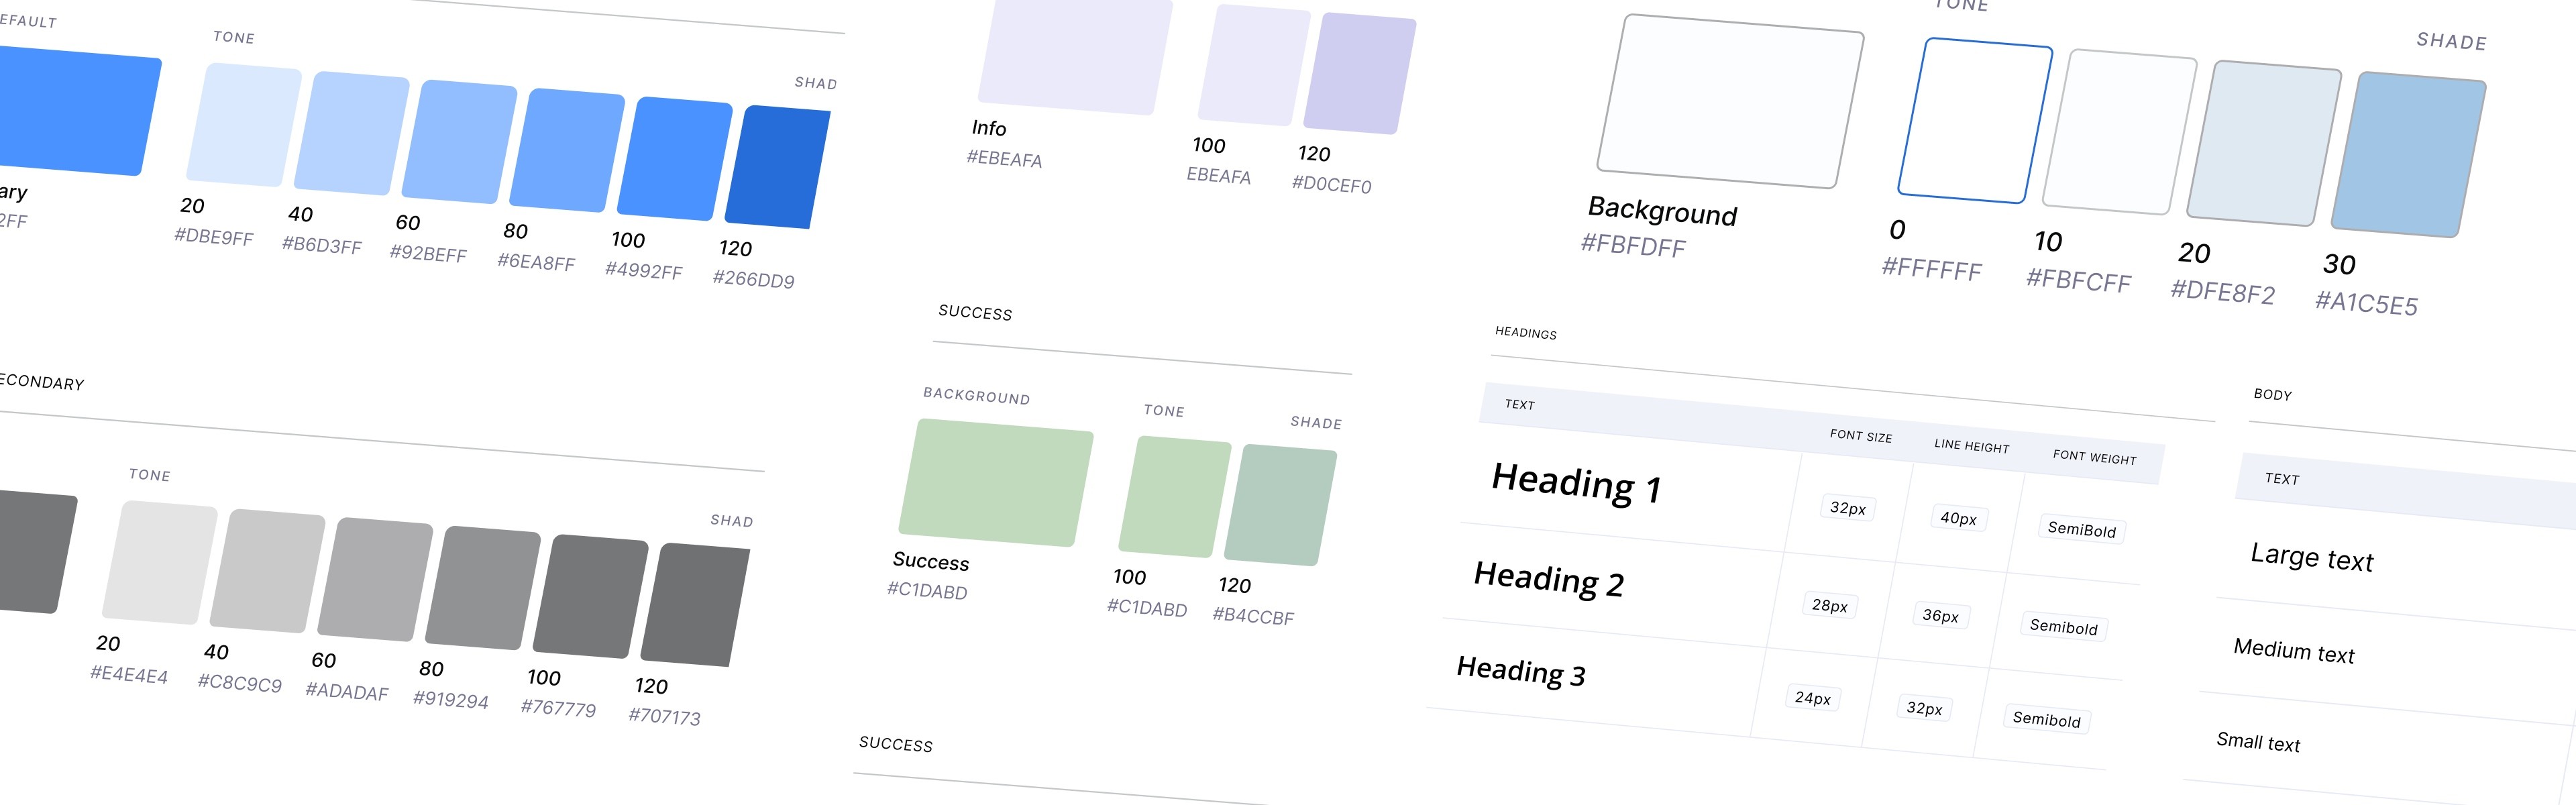
Task: Select the Large text body sample
Action: pos(2311,557)
